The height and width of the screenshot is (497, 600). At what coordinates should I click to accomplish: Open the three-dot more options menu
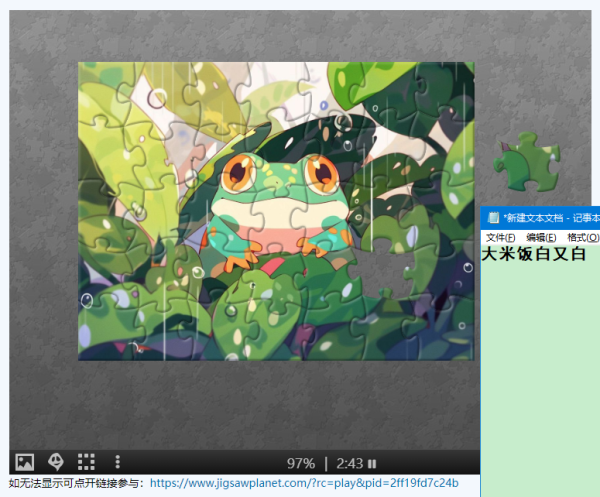(x=117, y=462)
